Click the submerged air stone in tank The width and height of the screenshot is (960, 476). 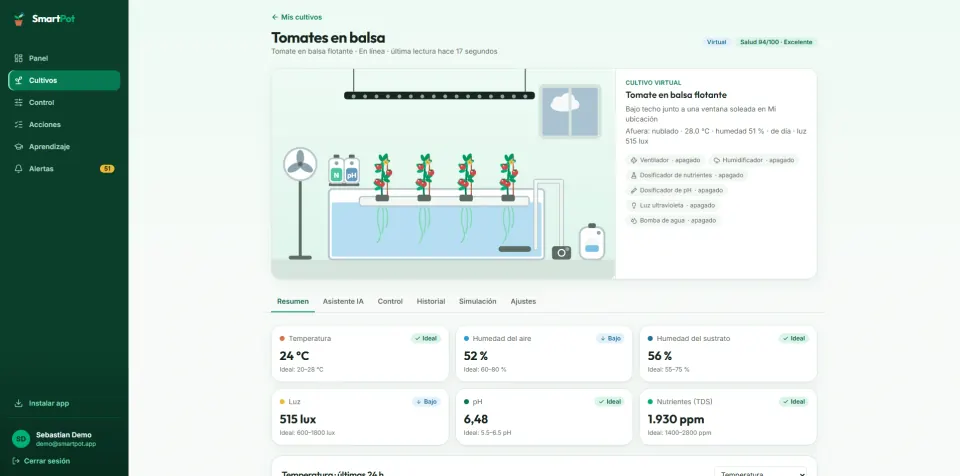coord(515,249)
